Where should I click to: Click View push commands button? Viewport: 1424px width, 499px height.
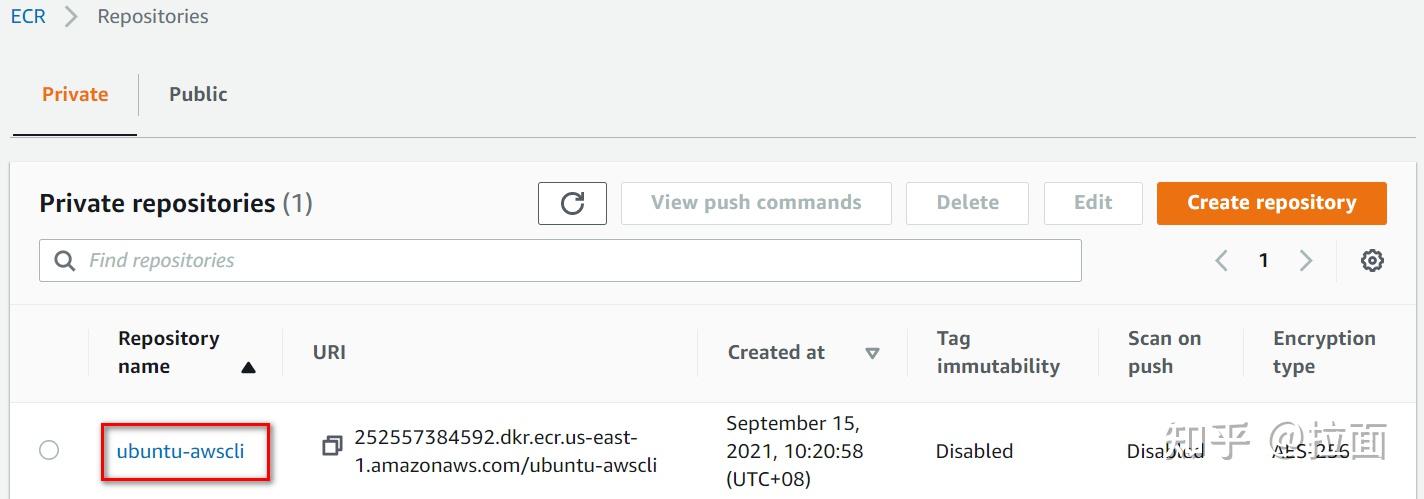(x=755, y=203)
